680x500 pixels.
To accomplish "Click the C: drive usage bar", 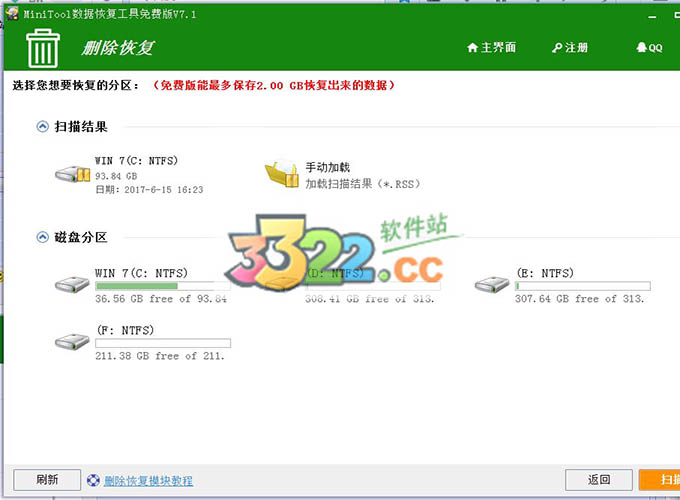I will (x=163, y=286).
